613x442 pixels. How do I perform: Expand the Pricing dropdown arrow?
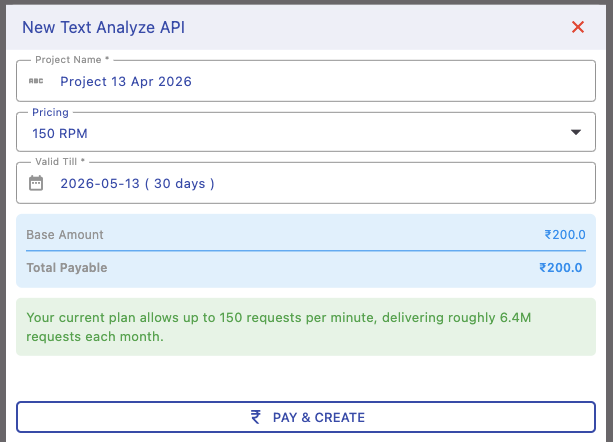point(575,132)
